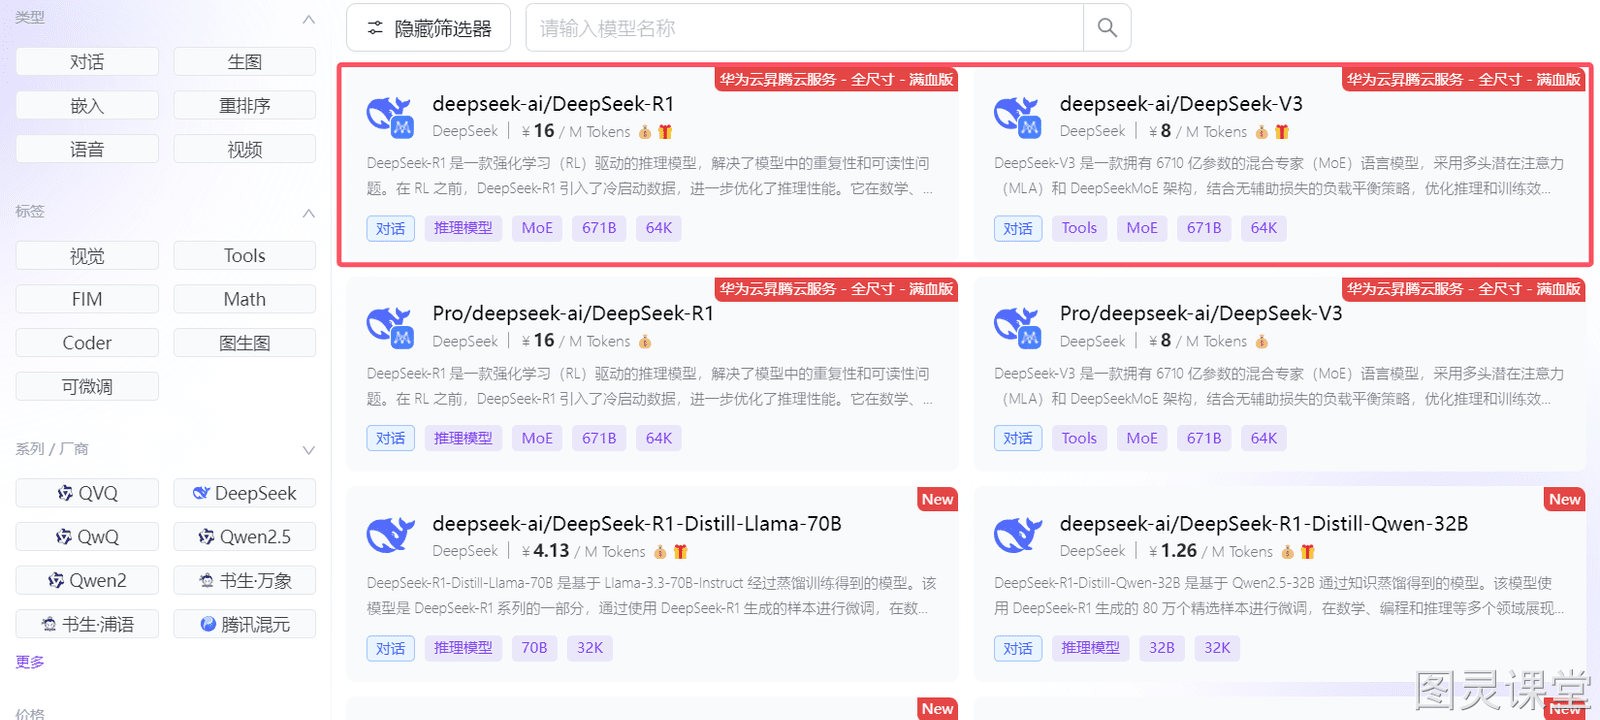
Task: Click the logo on Pro/deepseek-ai/DeepSeek-R1 card
Action: click(390, 327)
